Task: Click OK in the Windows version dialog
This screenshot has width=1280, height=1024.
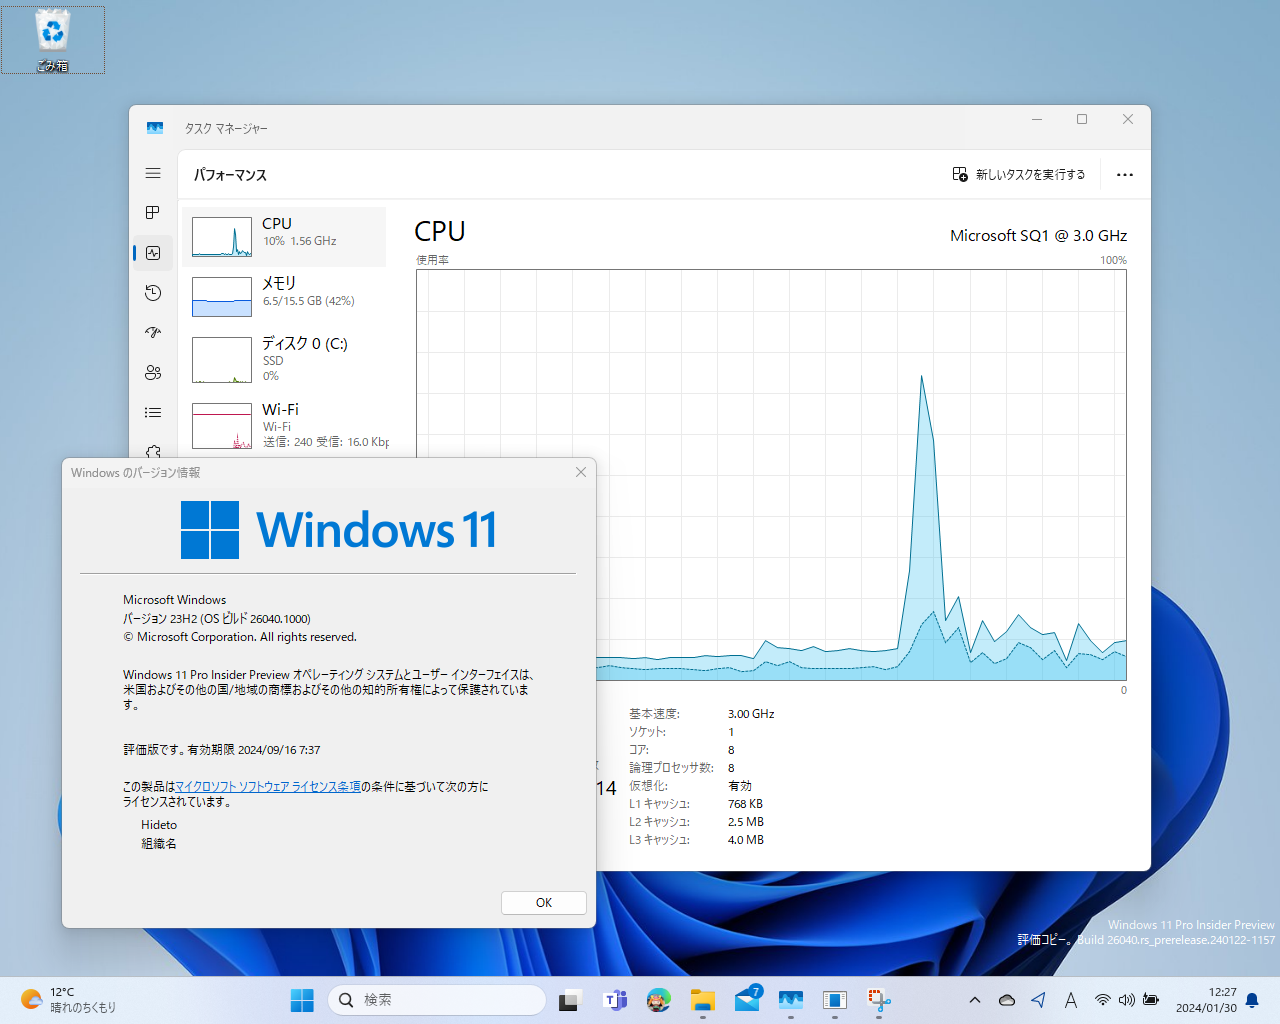Action: (544, 903)
